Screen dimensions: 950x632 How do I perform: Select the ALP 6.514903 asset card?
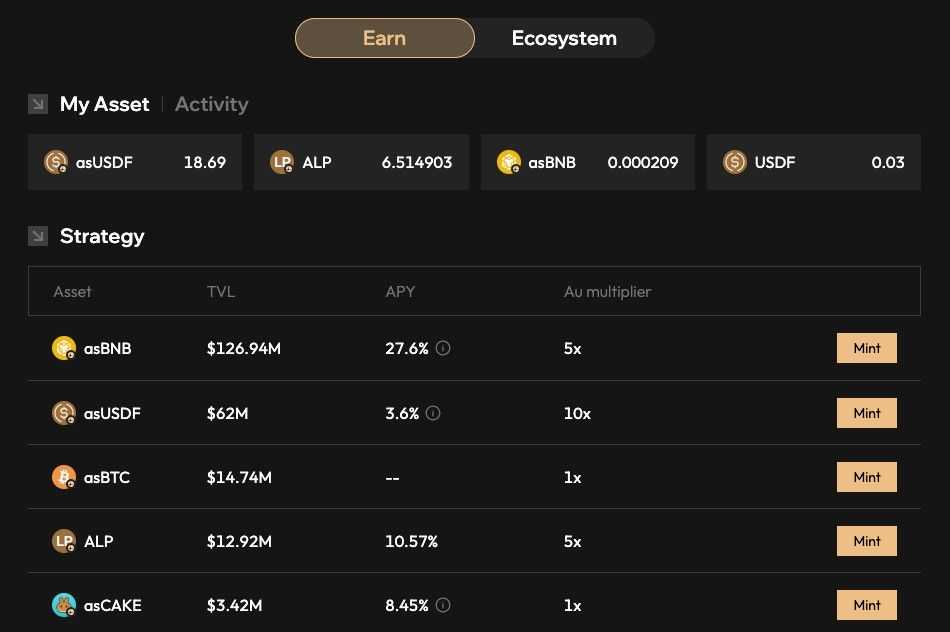click(361, 162)
